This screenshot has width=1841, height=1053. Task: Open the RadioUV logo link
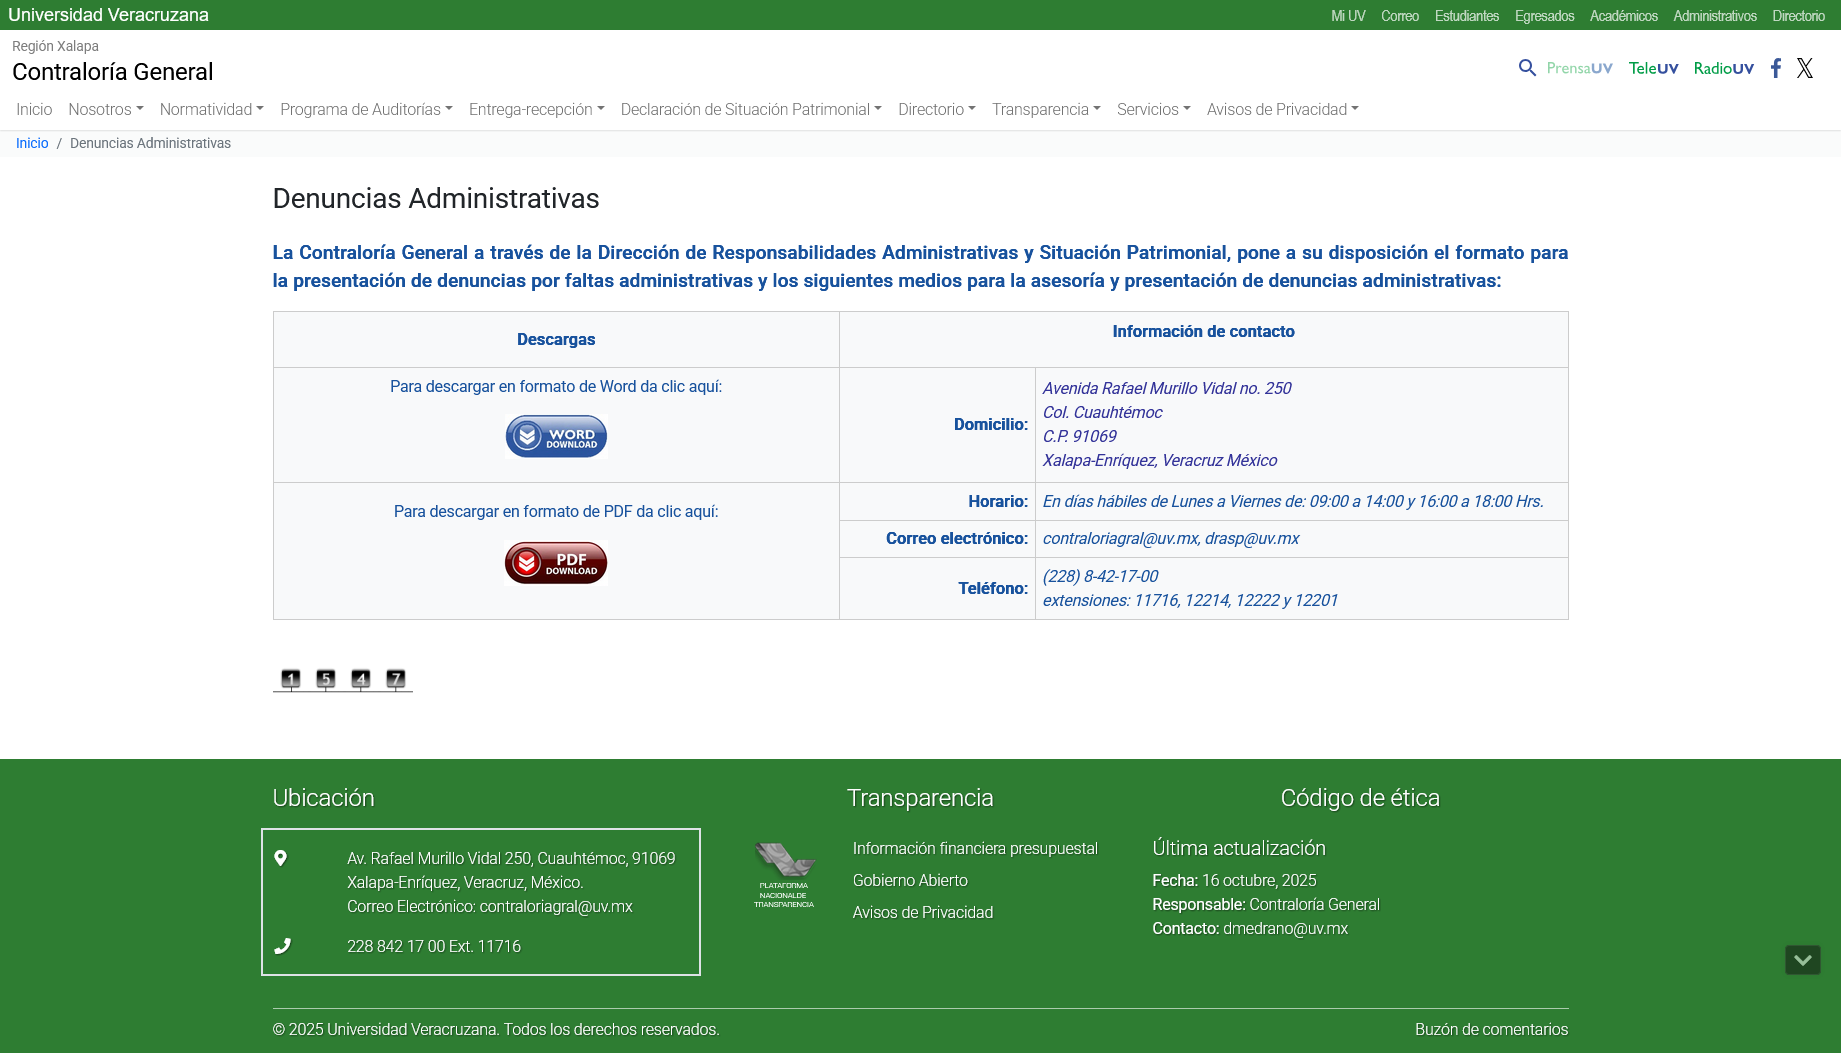(1723, 68)
